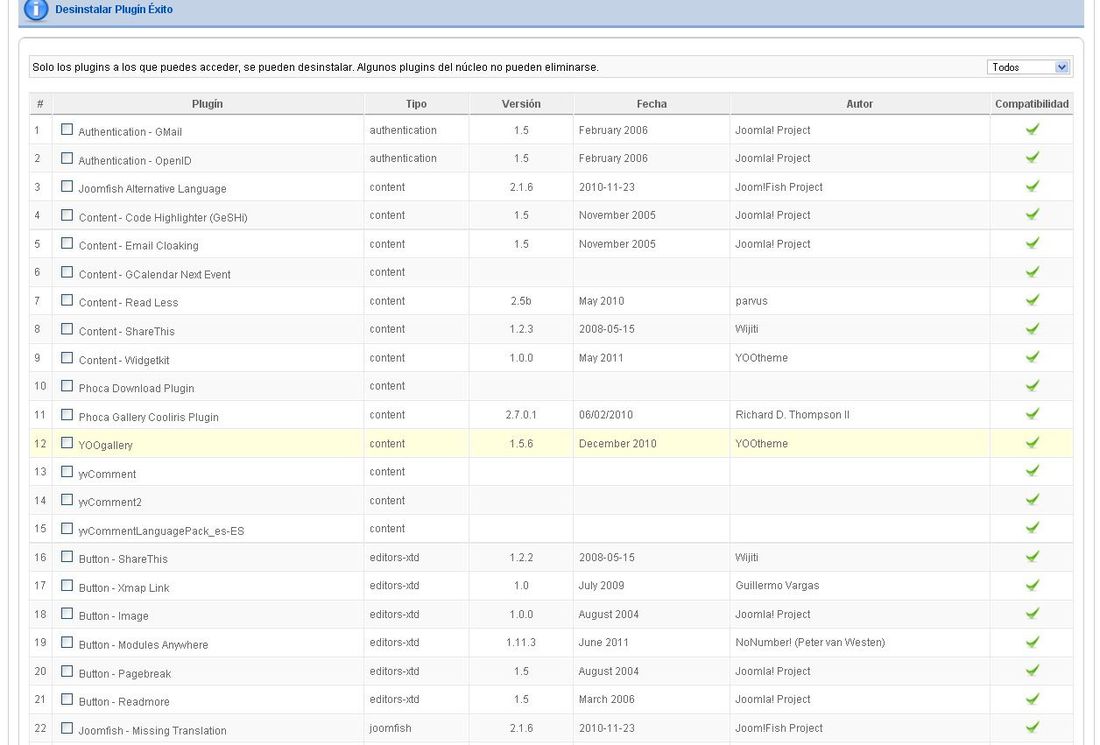
Task: Click version 1.11.3 cell
Action: [x=521, y=642]
